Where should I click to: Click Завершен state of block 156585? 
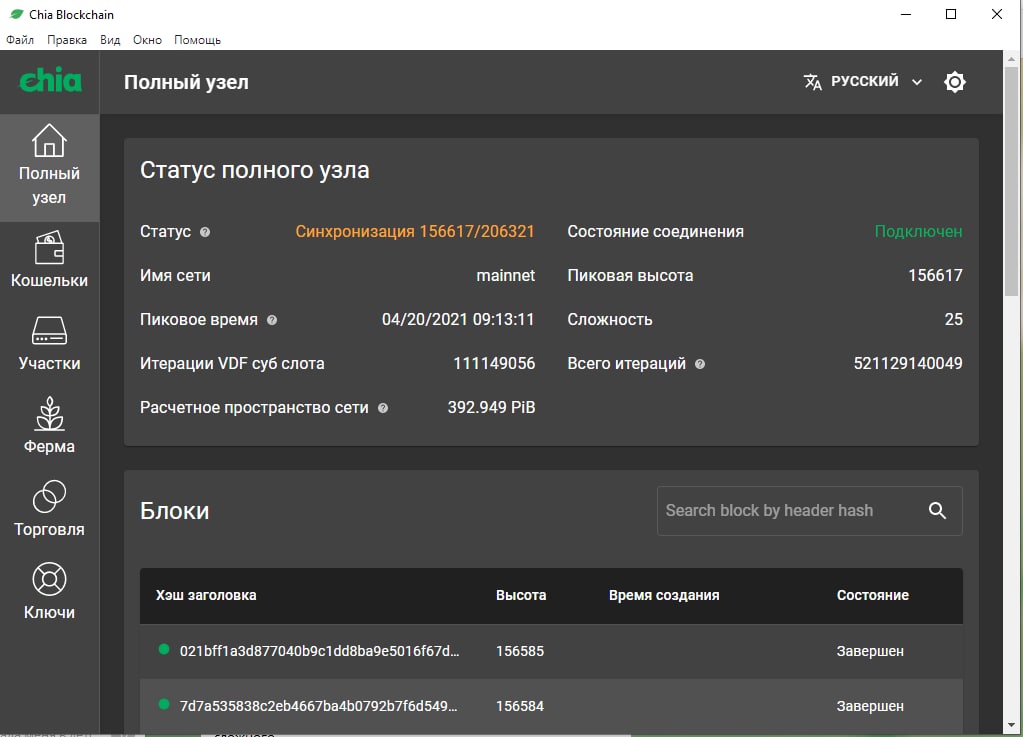tap(870, 651)
